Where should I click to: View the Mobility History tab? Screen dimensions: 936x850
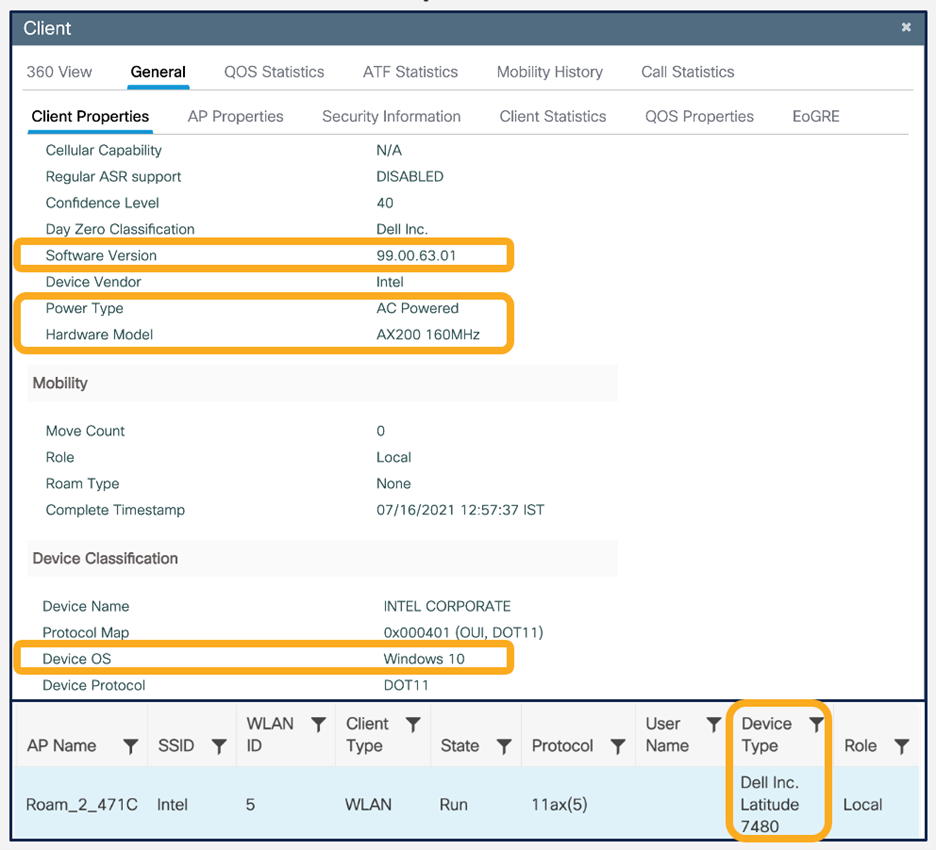click(549, 71)
